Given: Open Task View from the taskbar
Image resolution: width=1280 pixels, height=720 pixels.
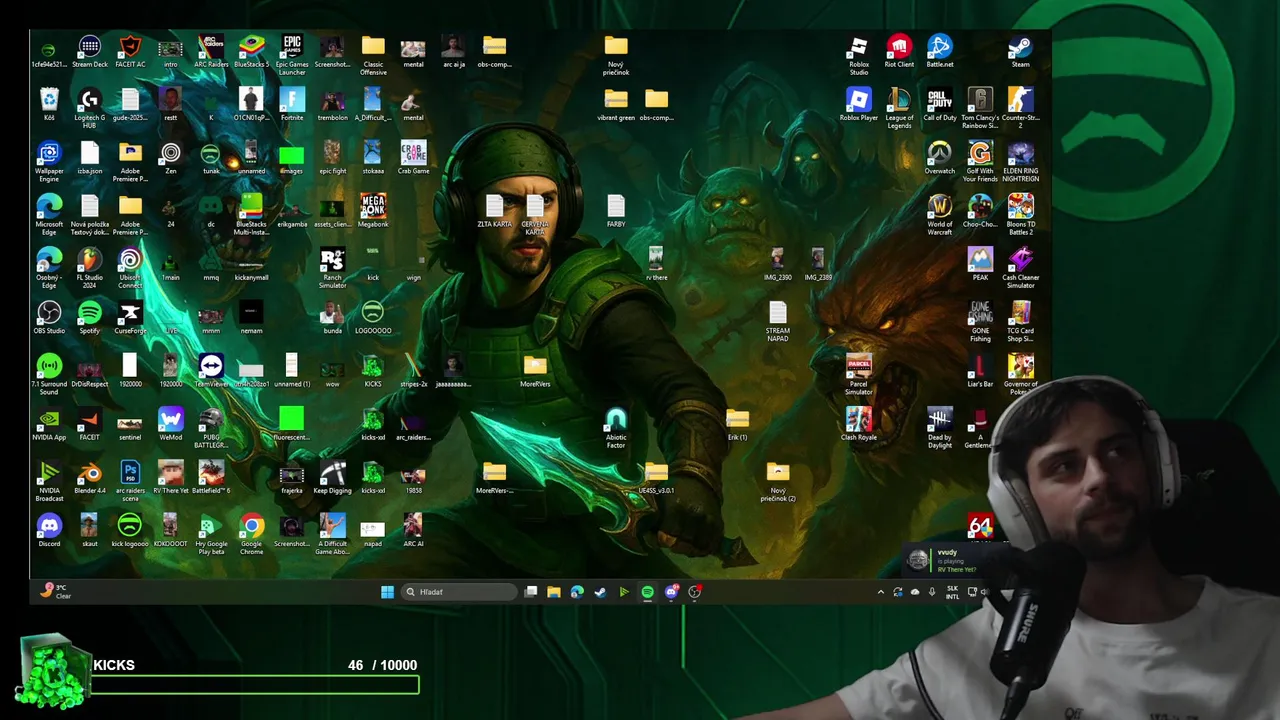Looking at the screenshot, I should (x=531, y=592).
